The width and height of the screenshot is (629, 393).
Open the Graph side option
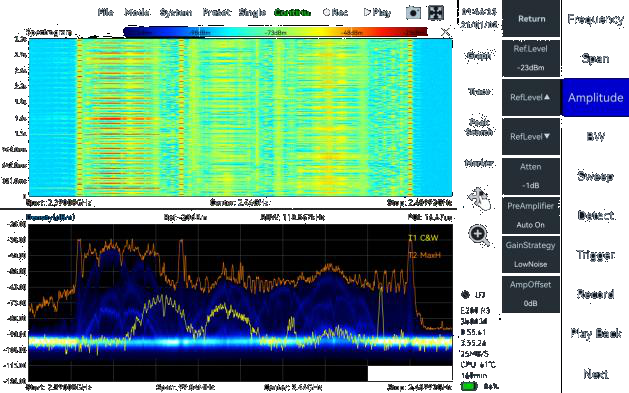click(479, 56)
